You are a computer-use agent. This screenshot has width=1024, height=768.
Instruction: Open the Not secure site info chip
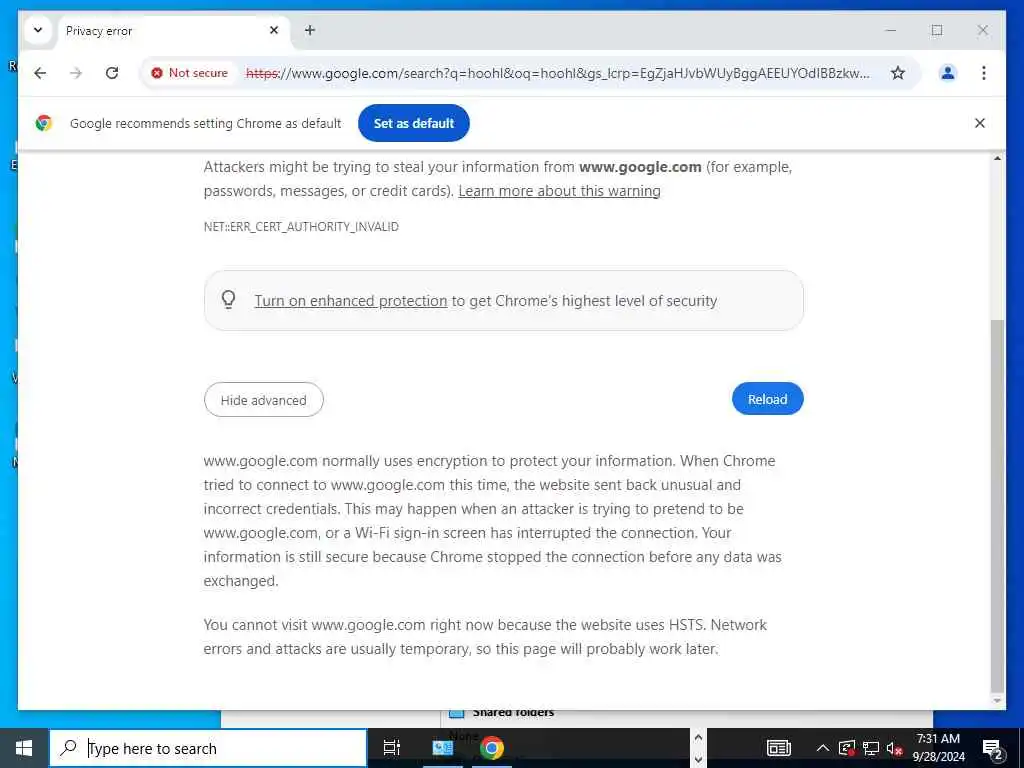pyautogui.click(x=189, y=73)
